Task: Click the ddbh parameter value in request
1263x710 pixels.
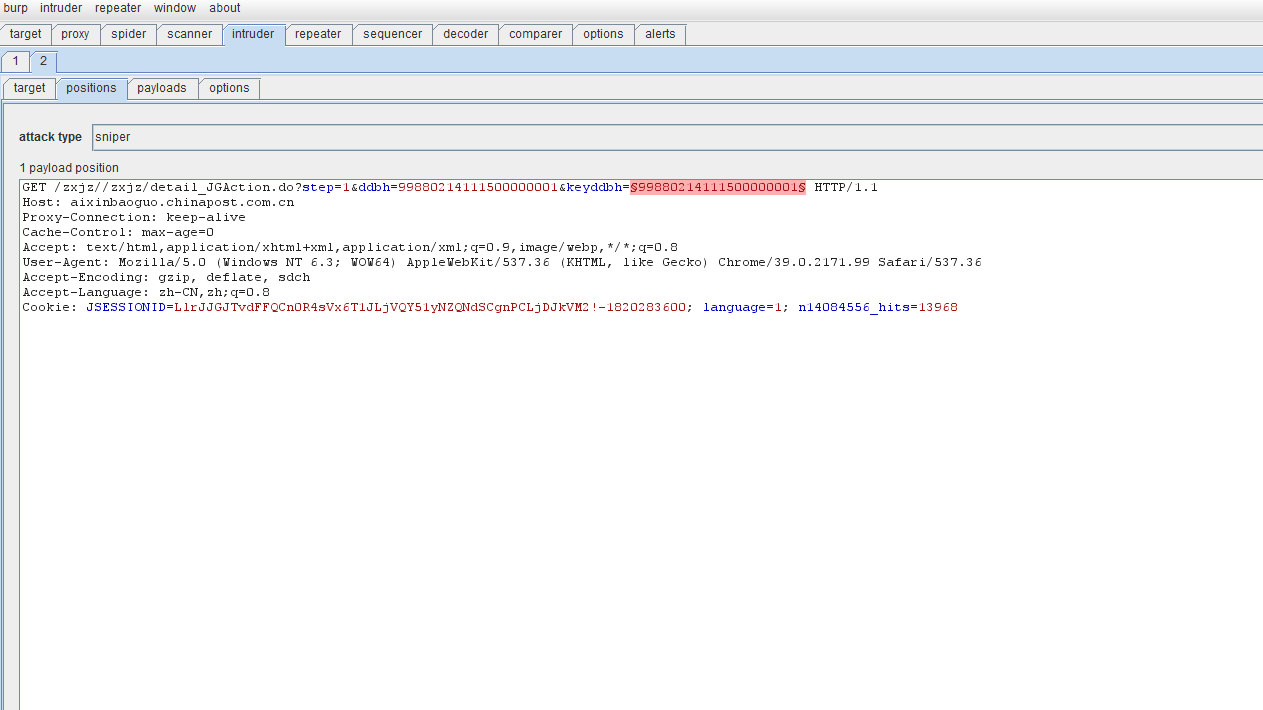Action: point(478,187)
